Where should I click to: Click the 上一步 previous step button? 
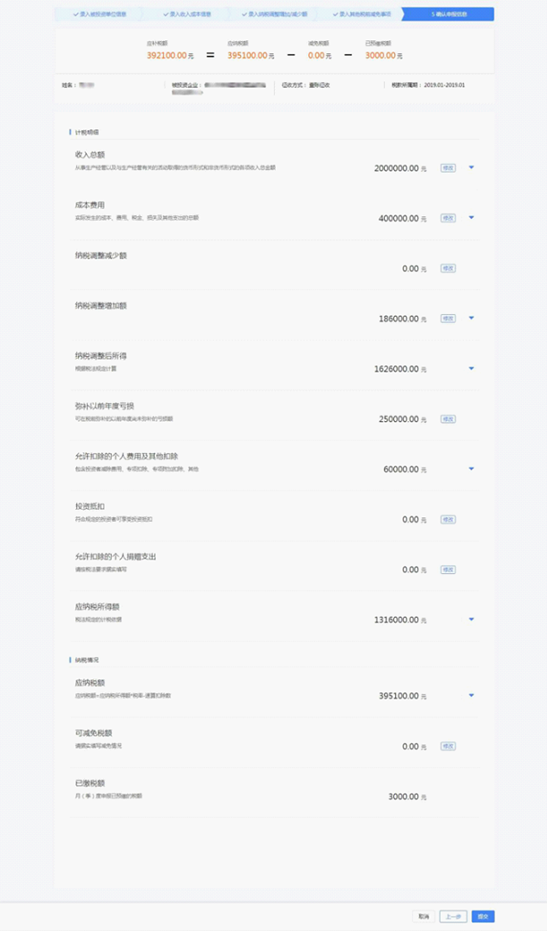(453, 916)
